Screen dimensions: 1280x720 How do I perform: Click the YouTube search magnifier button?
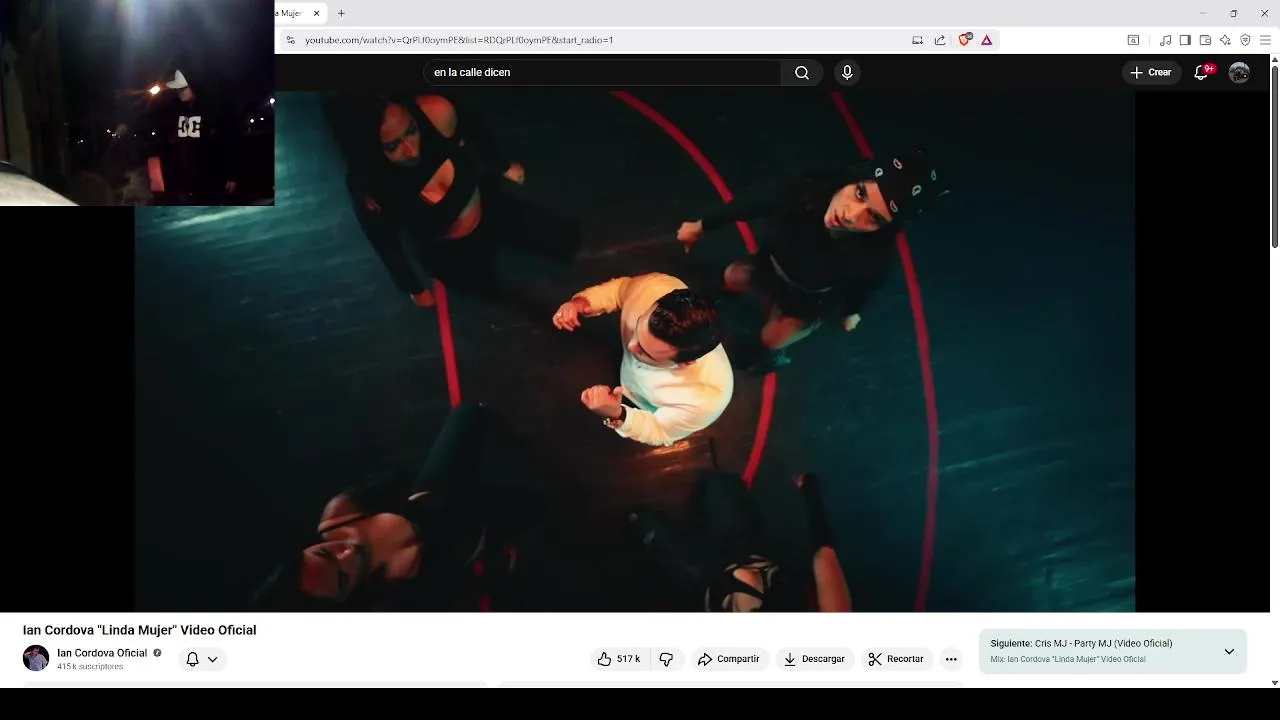point(802,72)
